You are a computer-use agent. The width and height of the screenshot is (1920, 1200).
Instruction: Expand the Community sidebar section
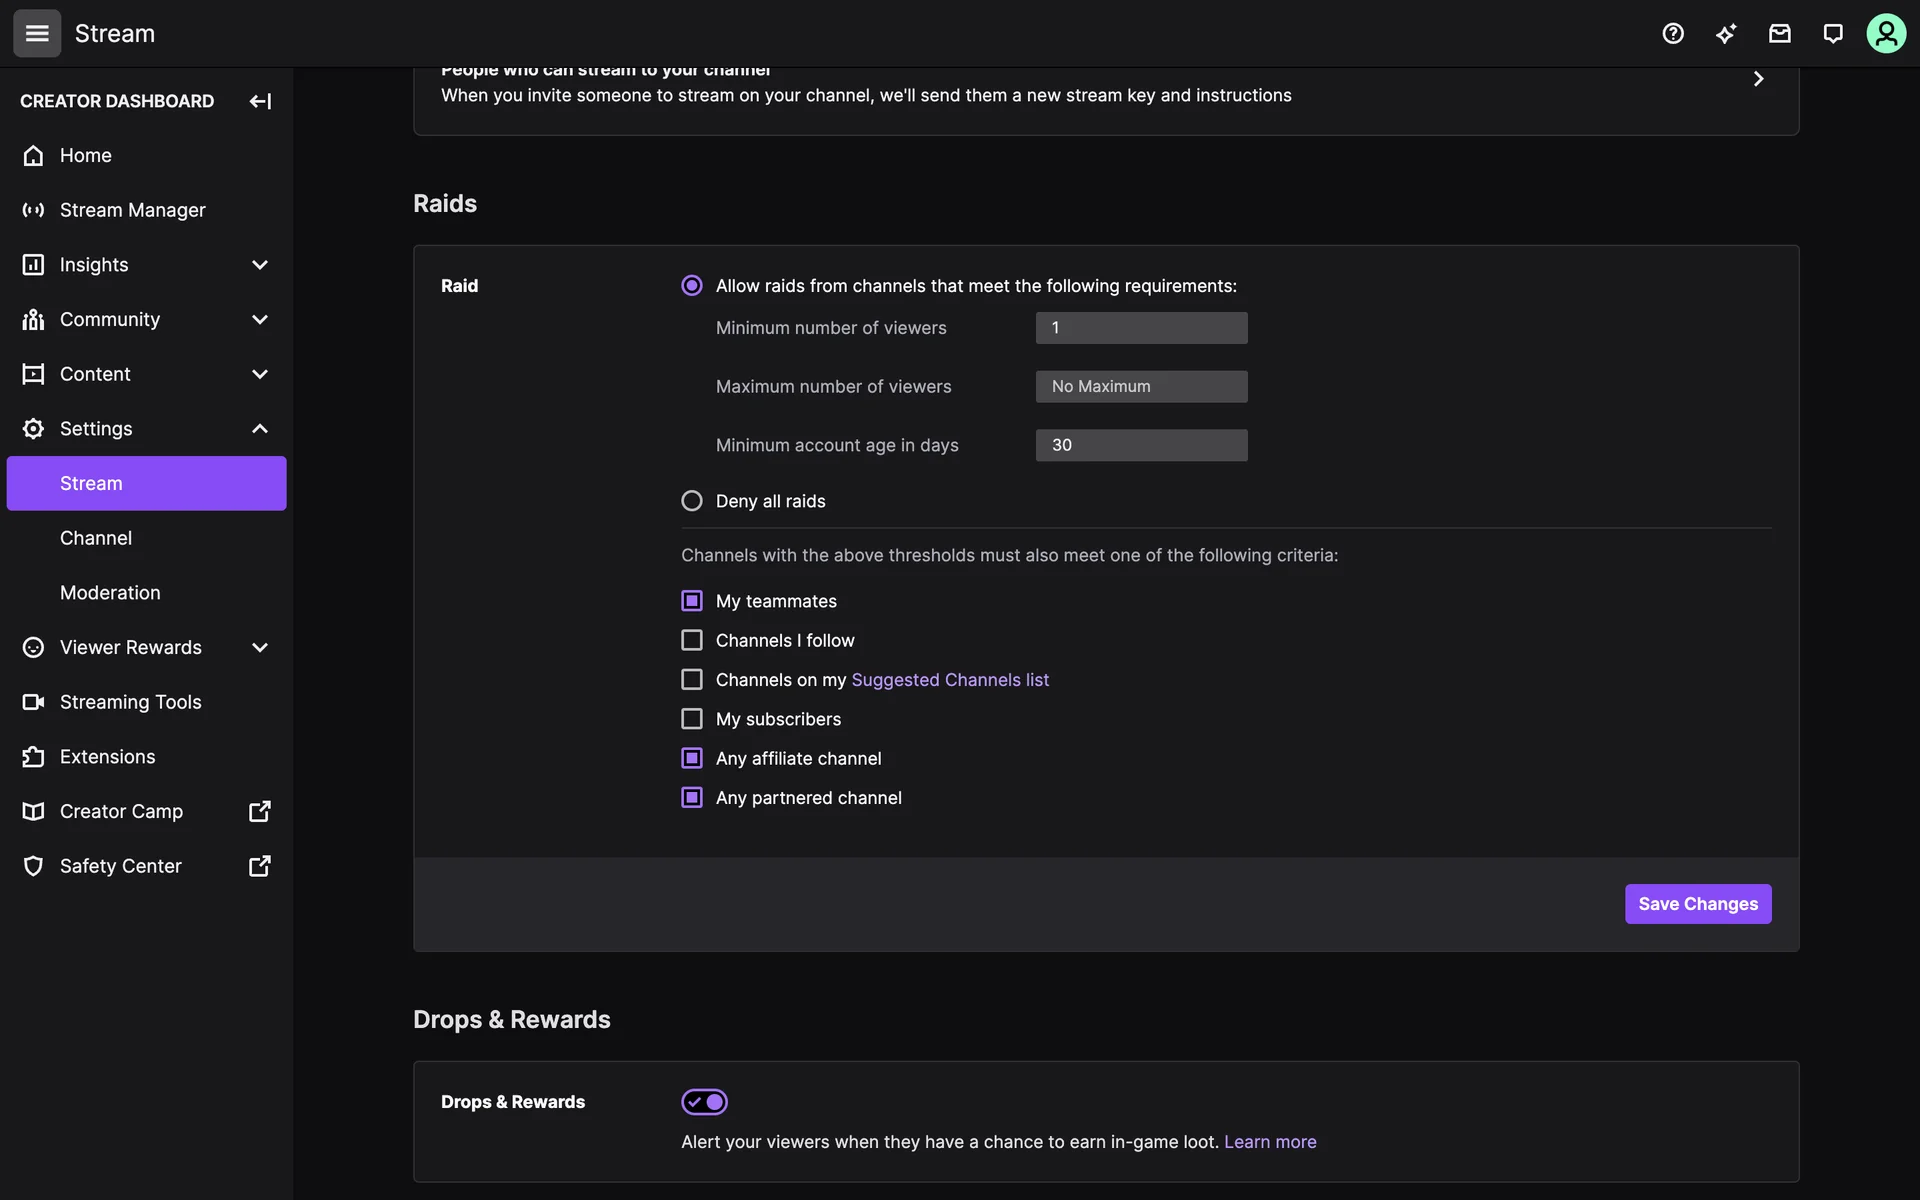tap(260, 320)
